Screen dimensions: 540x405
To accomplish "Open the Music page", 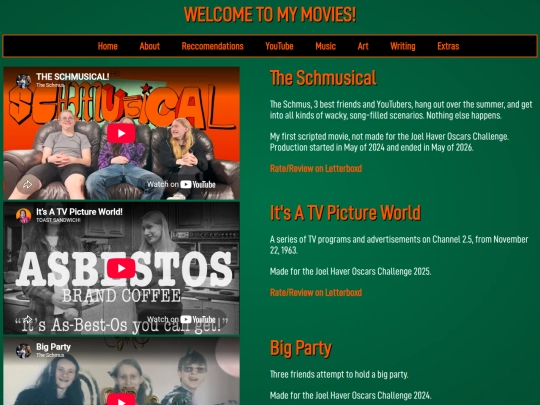I will click(325, 46).
